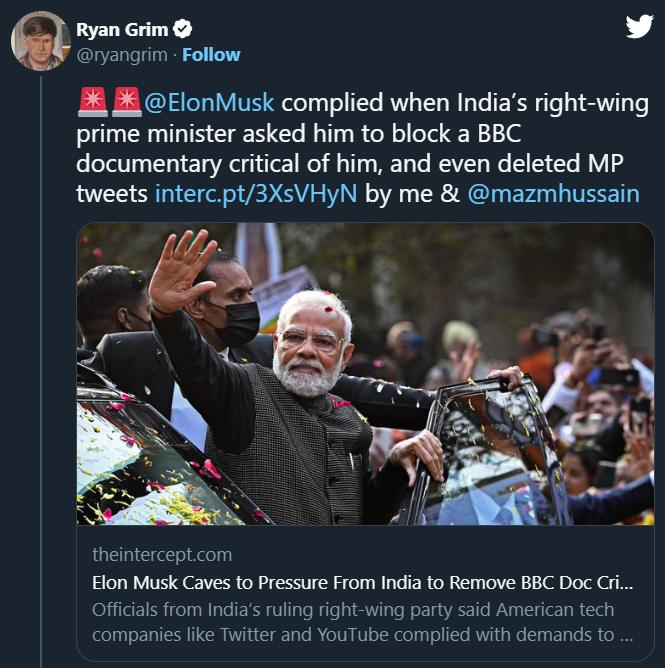This screenshot has width=665, height=668.
Task: Click the verified badge beside Ryan Grim
Action: pyautogui.click(x=185, y=30)
